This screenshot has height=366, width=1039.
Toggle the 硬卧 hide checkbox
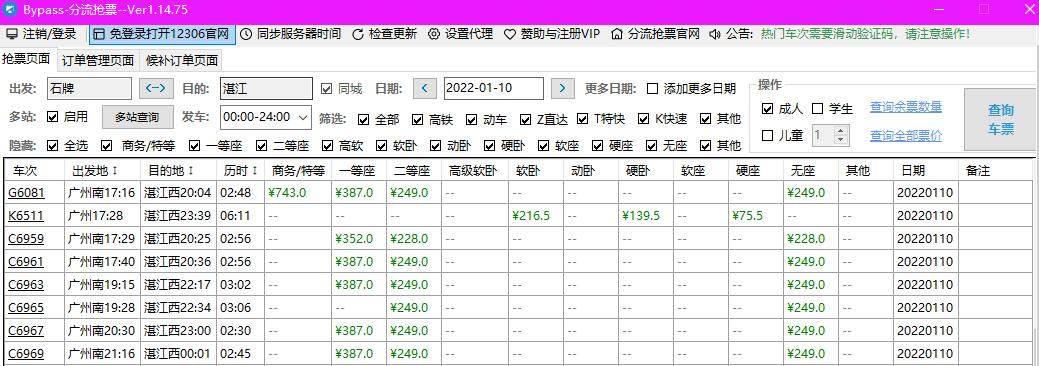[x=489, y=146]
